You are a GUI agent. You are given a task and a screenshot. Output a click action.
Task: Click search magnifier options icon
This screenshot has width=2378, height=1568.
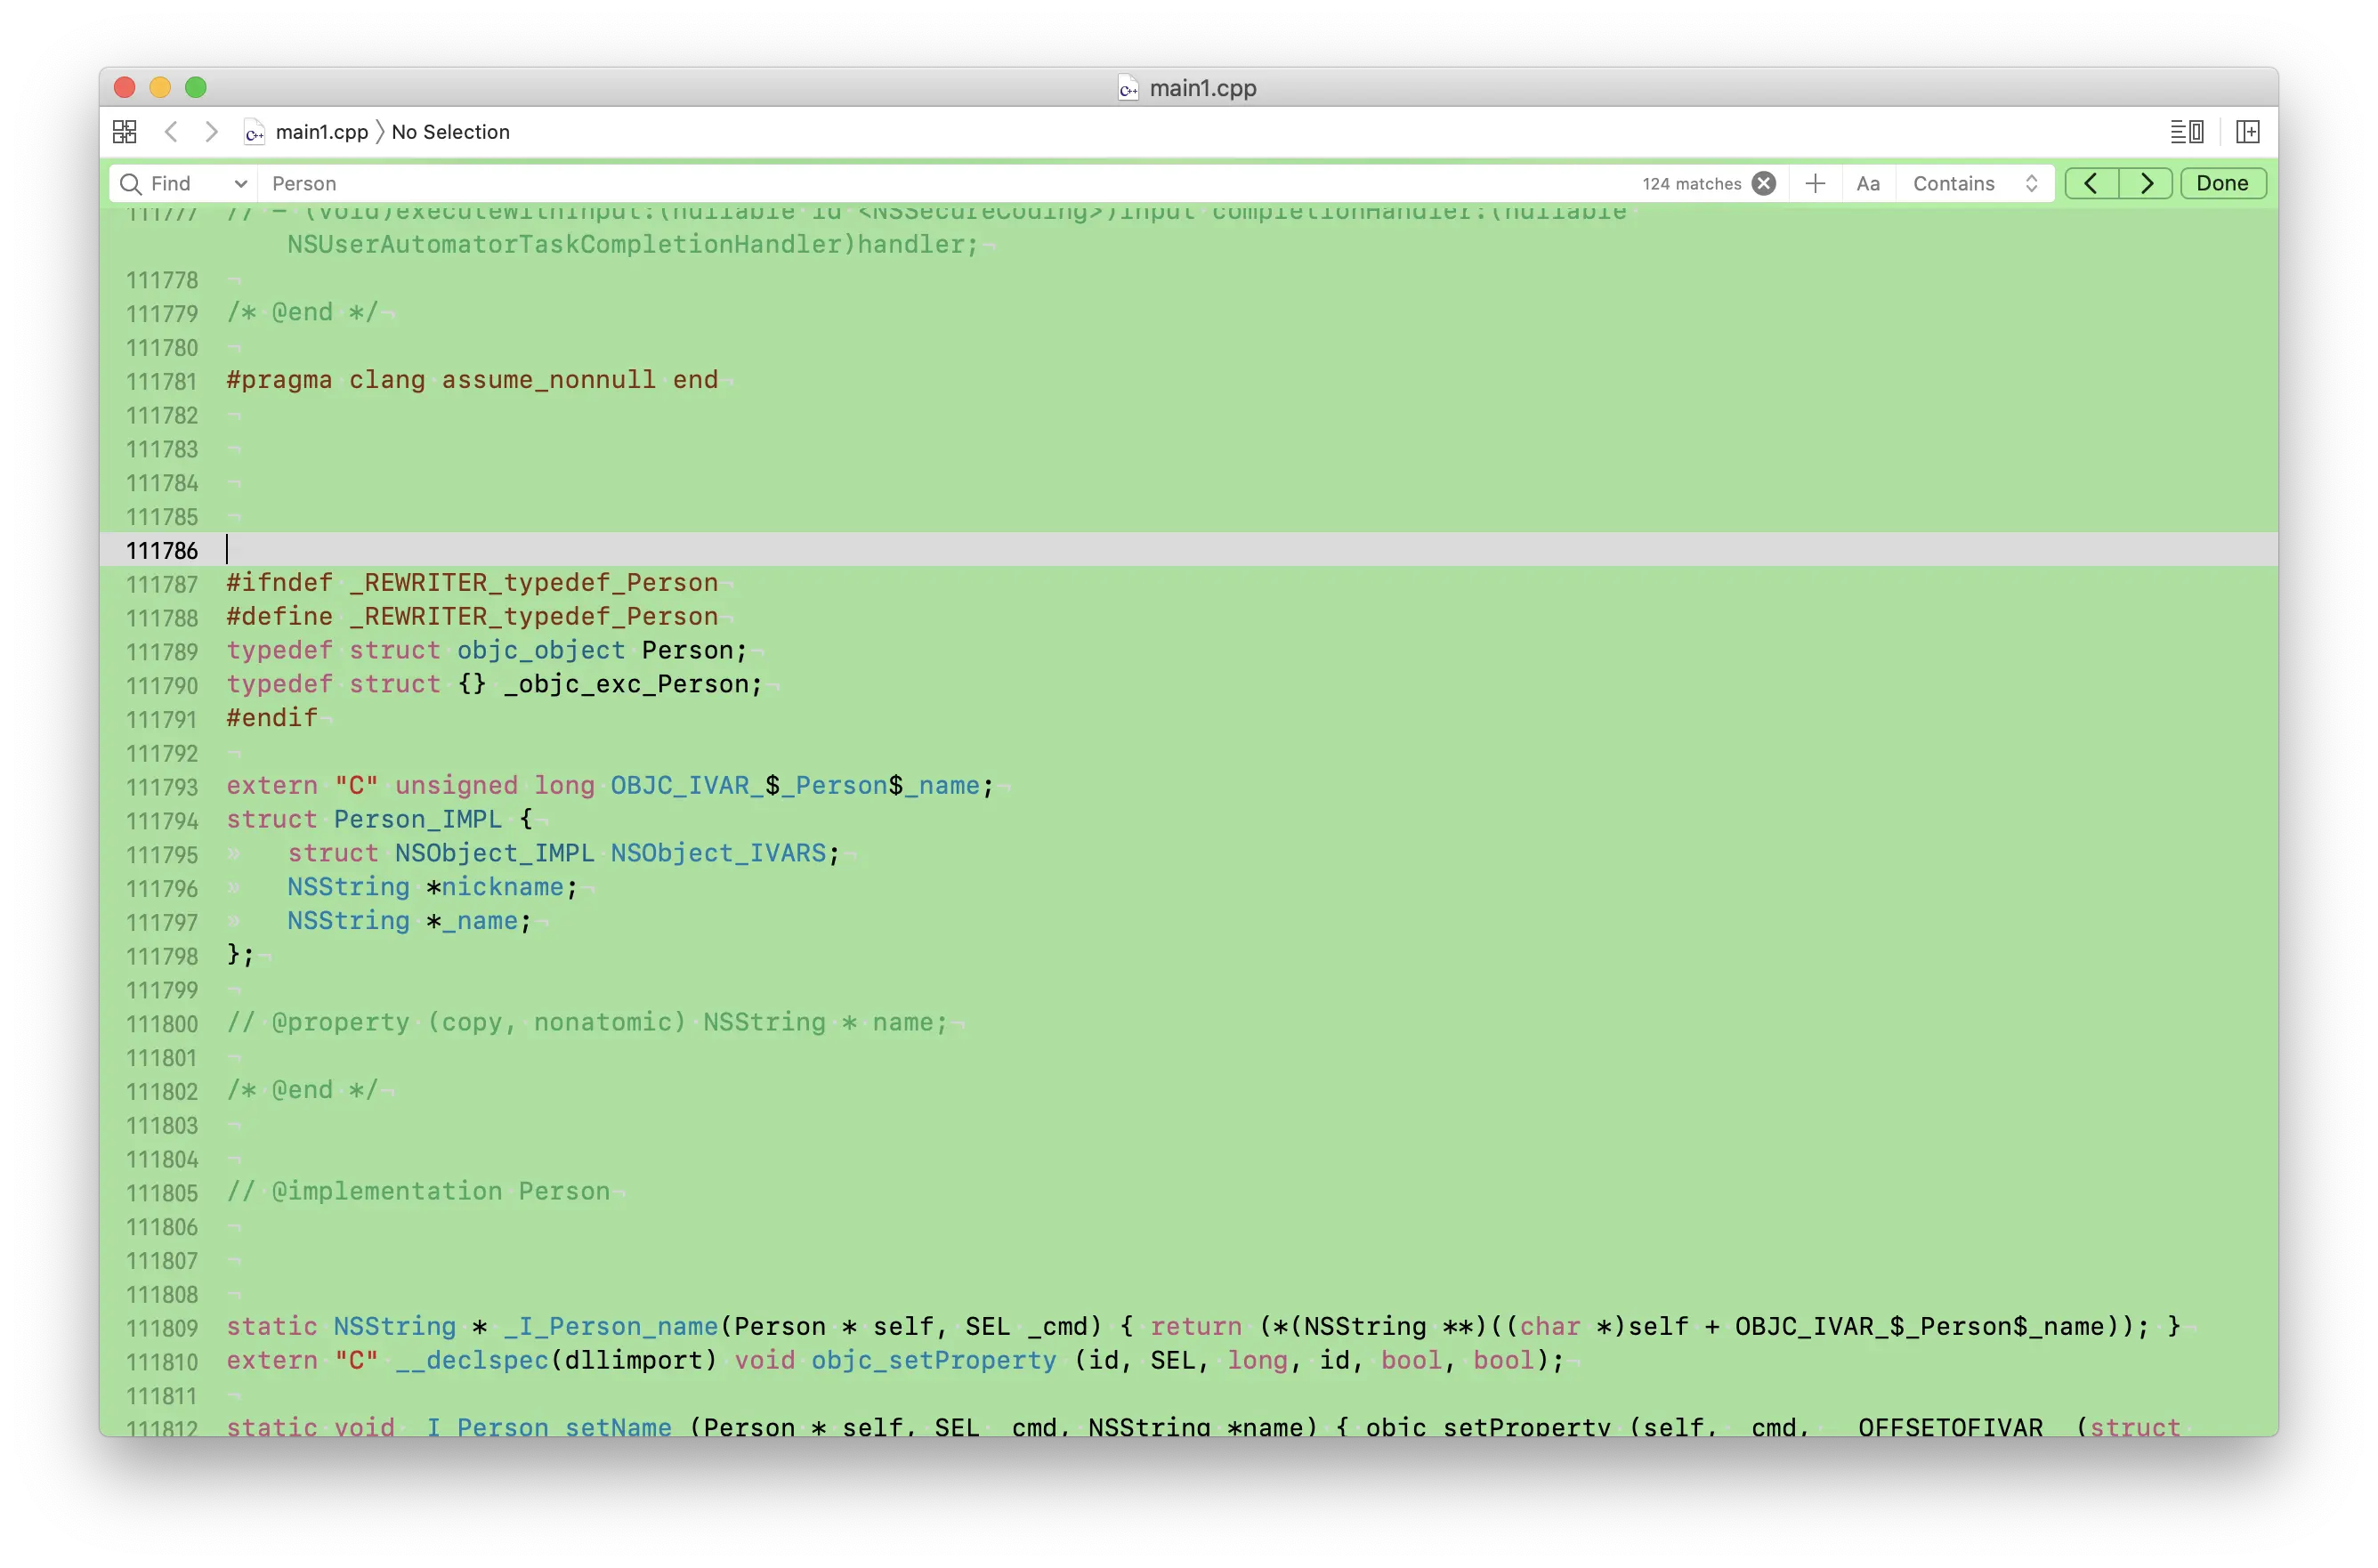pos(130,184)
